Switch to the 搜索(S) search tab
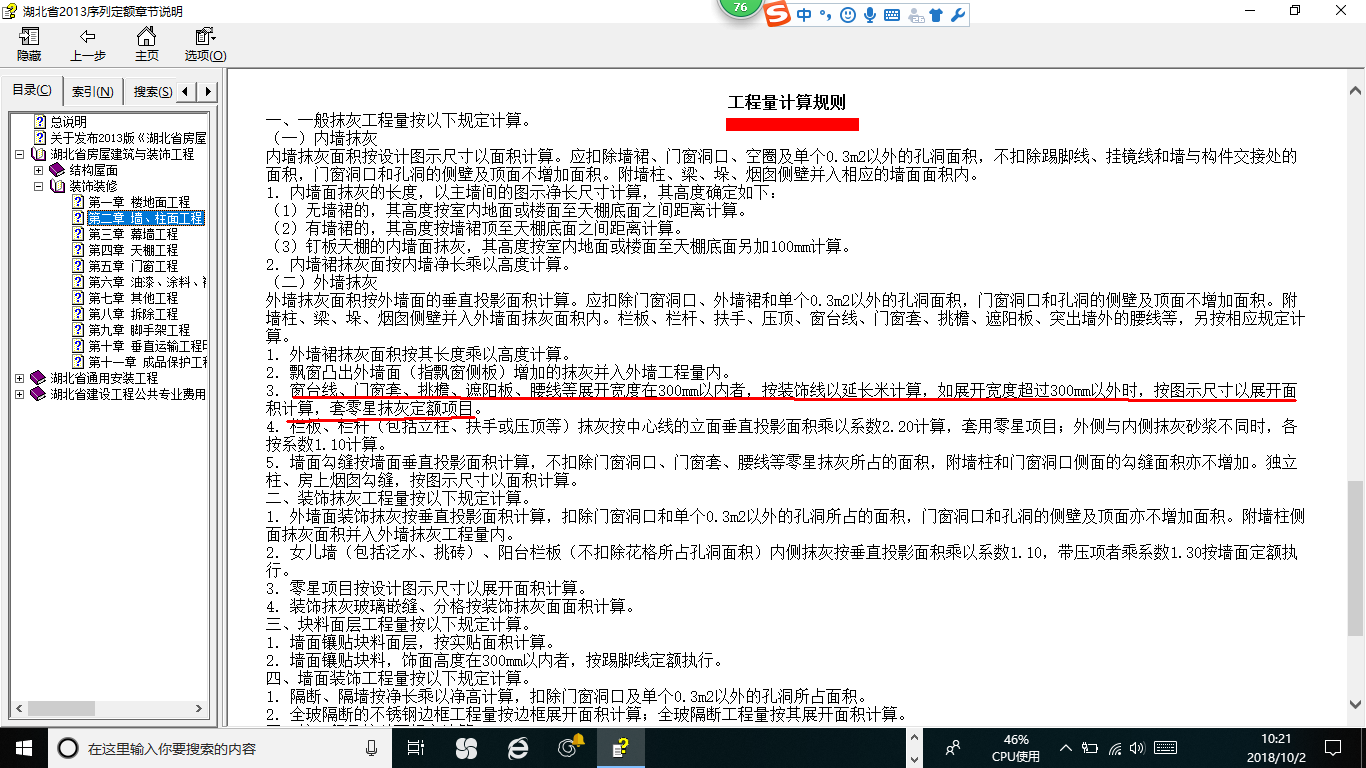 (x=152, y=92)
